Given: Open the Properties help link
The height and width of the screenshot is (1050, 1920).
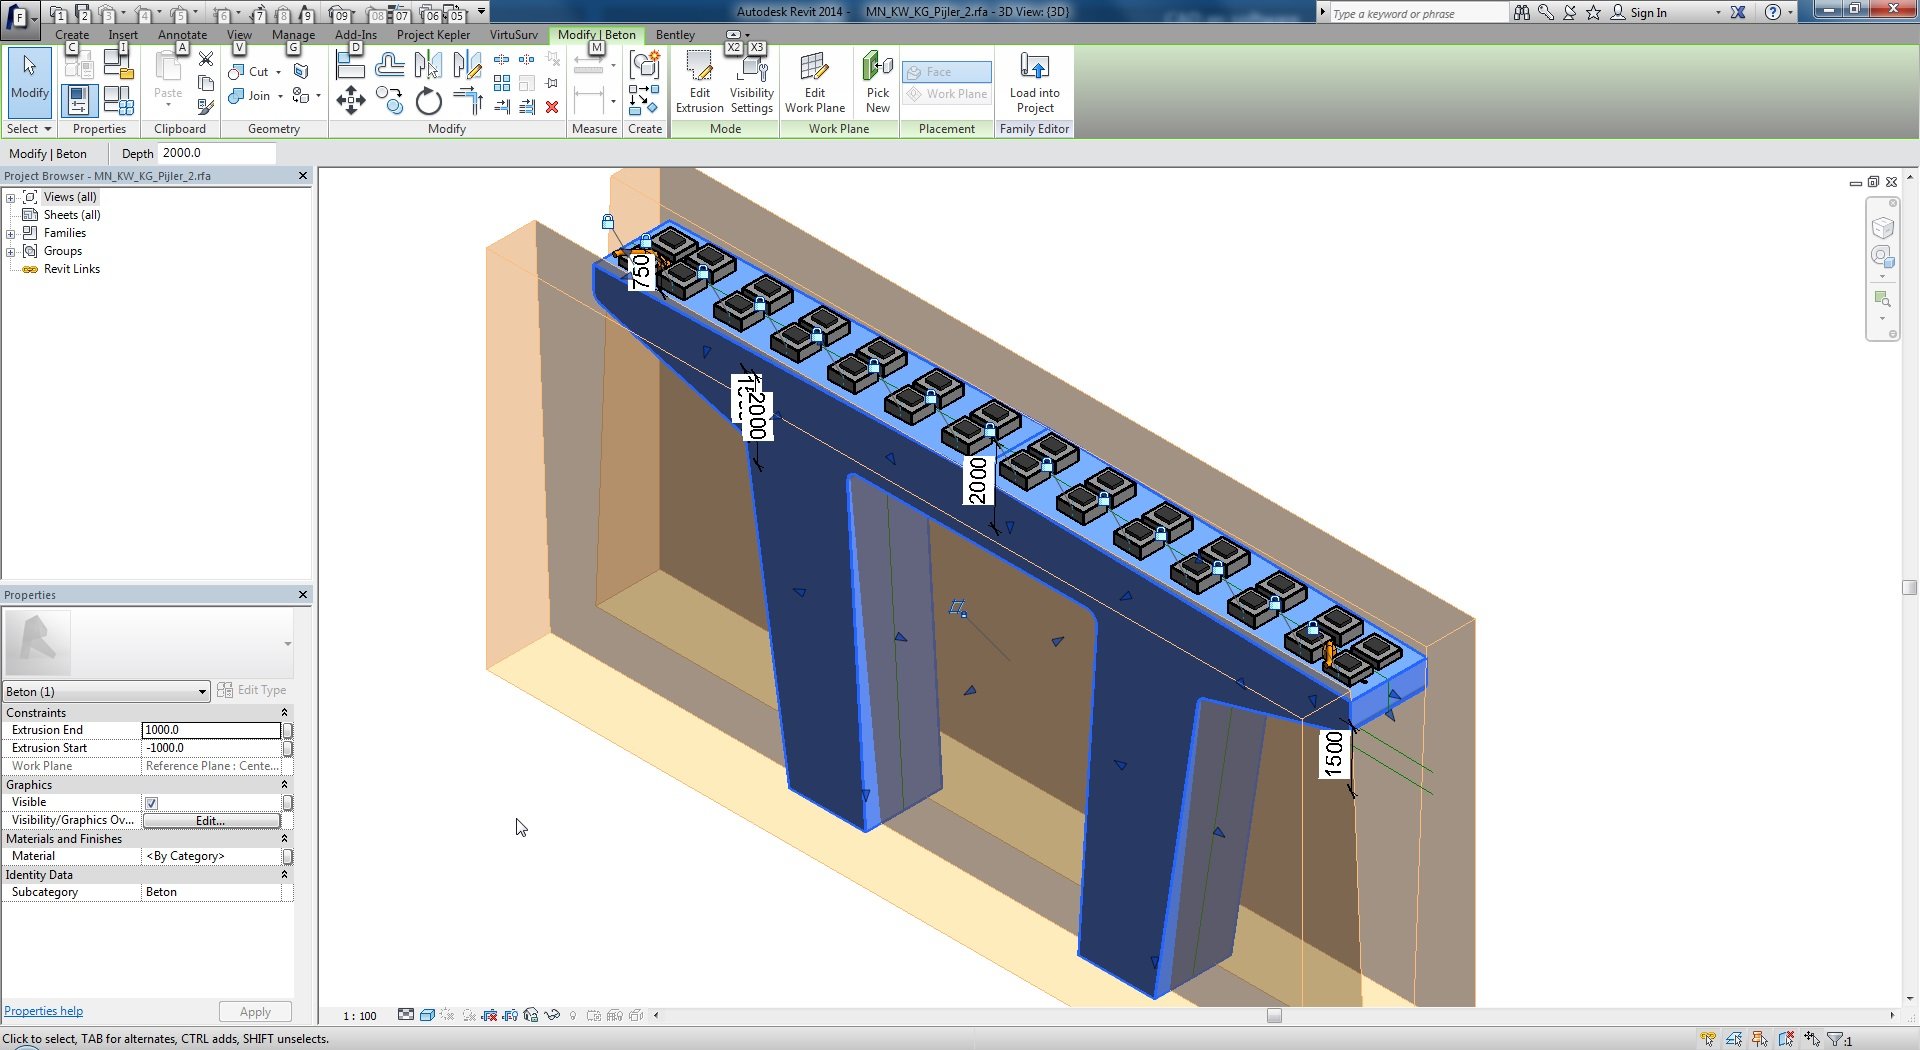Looking at the screenshot, I should click(x=44, y=1011).
